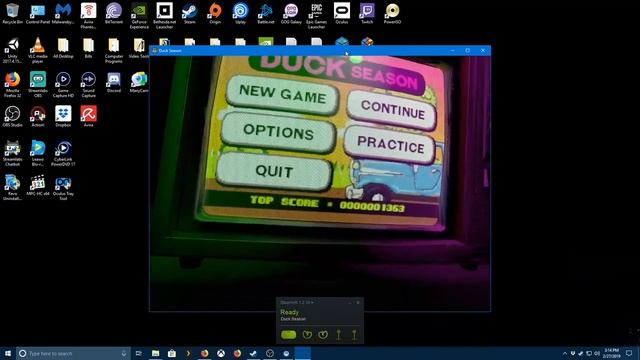This screenshot has width=640, height=360.
Task: Launch Twitch from the desktop
Action: [x=367, y=13]
